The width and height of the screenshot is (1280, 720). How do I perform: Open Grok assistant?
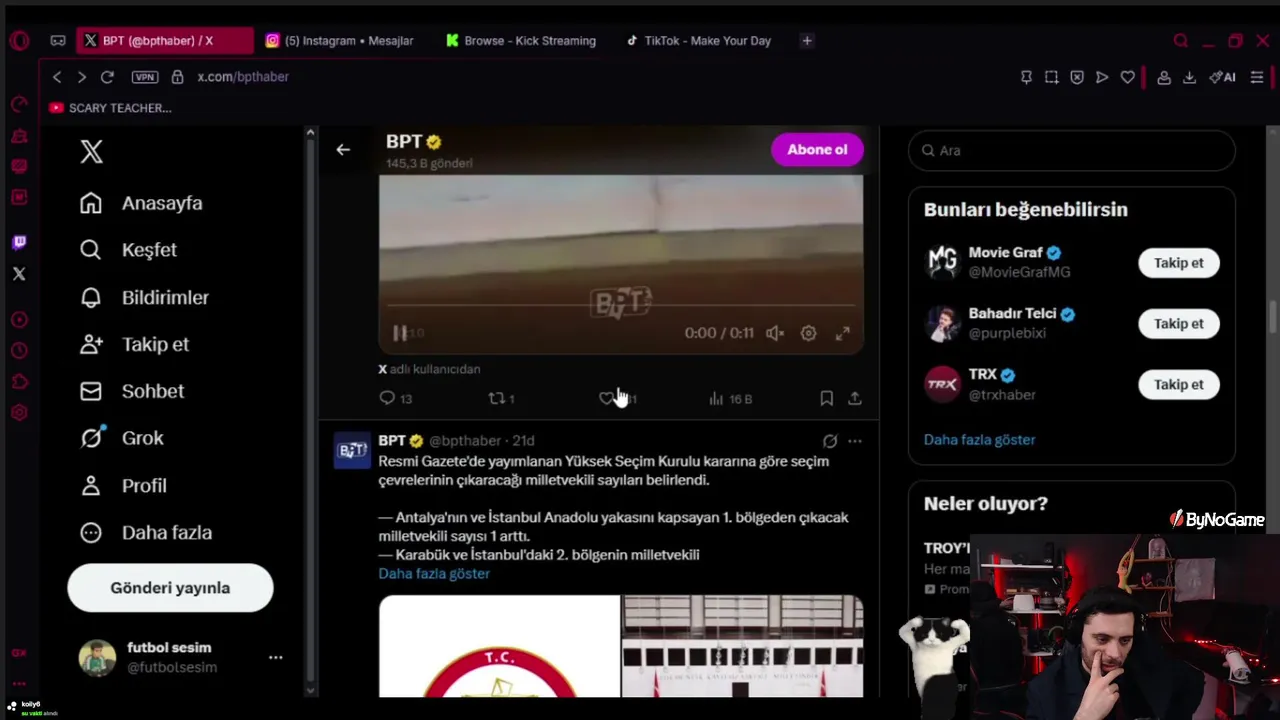click(x=121, y=438)
